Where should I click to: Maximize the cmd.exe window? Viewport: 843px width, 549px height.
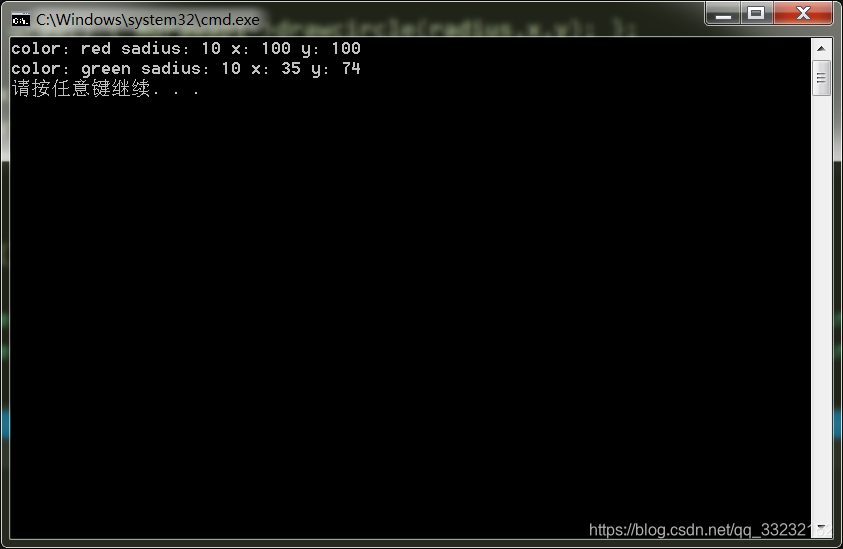(756, 13)
